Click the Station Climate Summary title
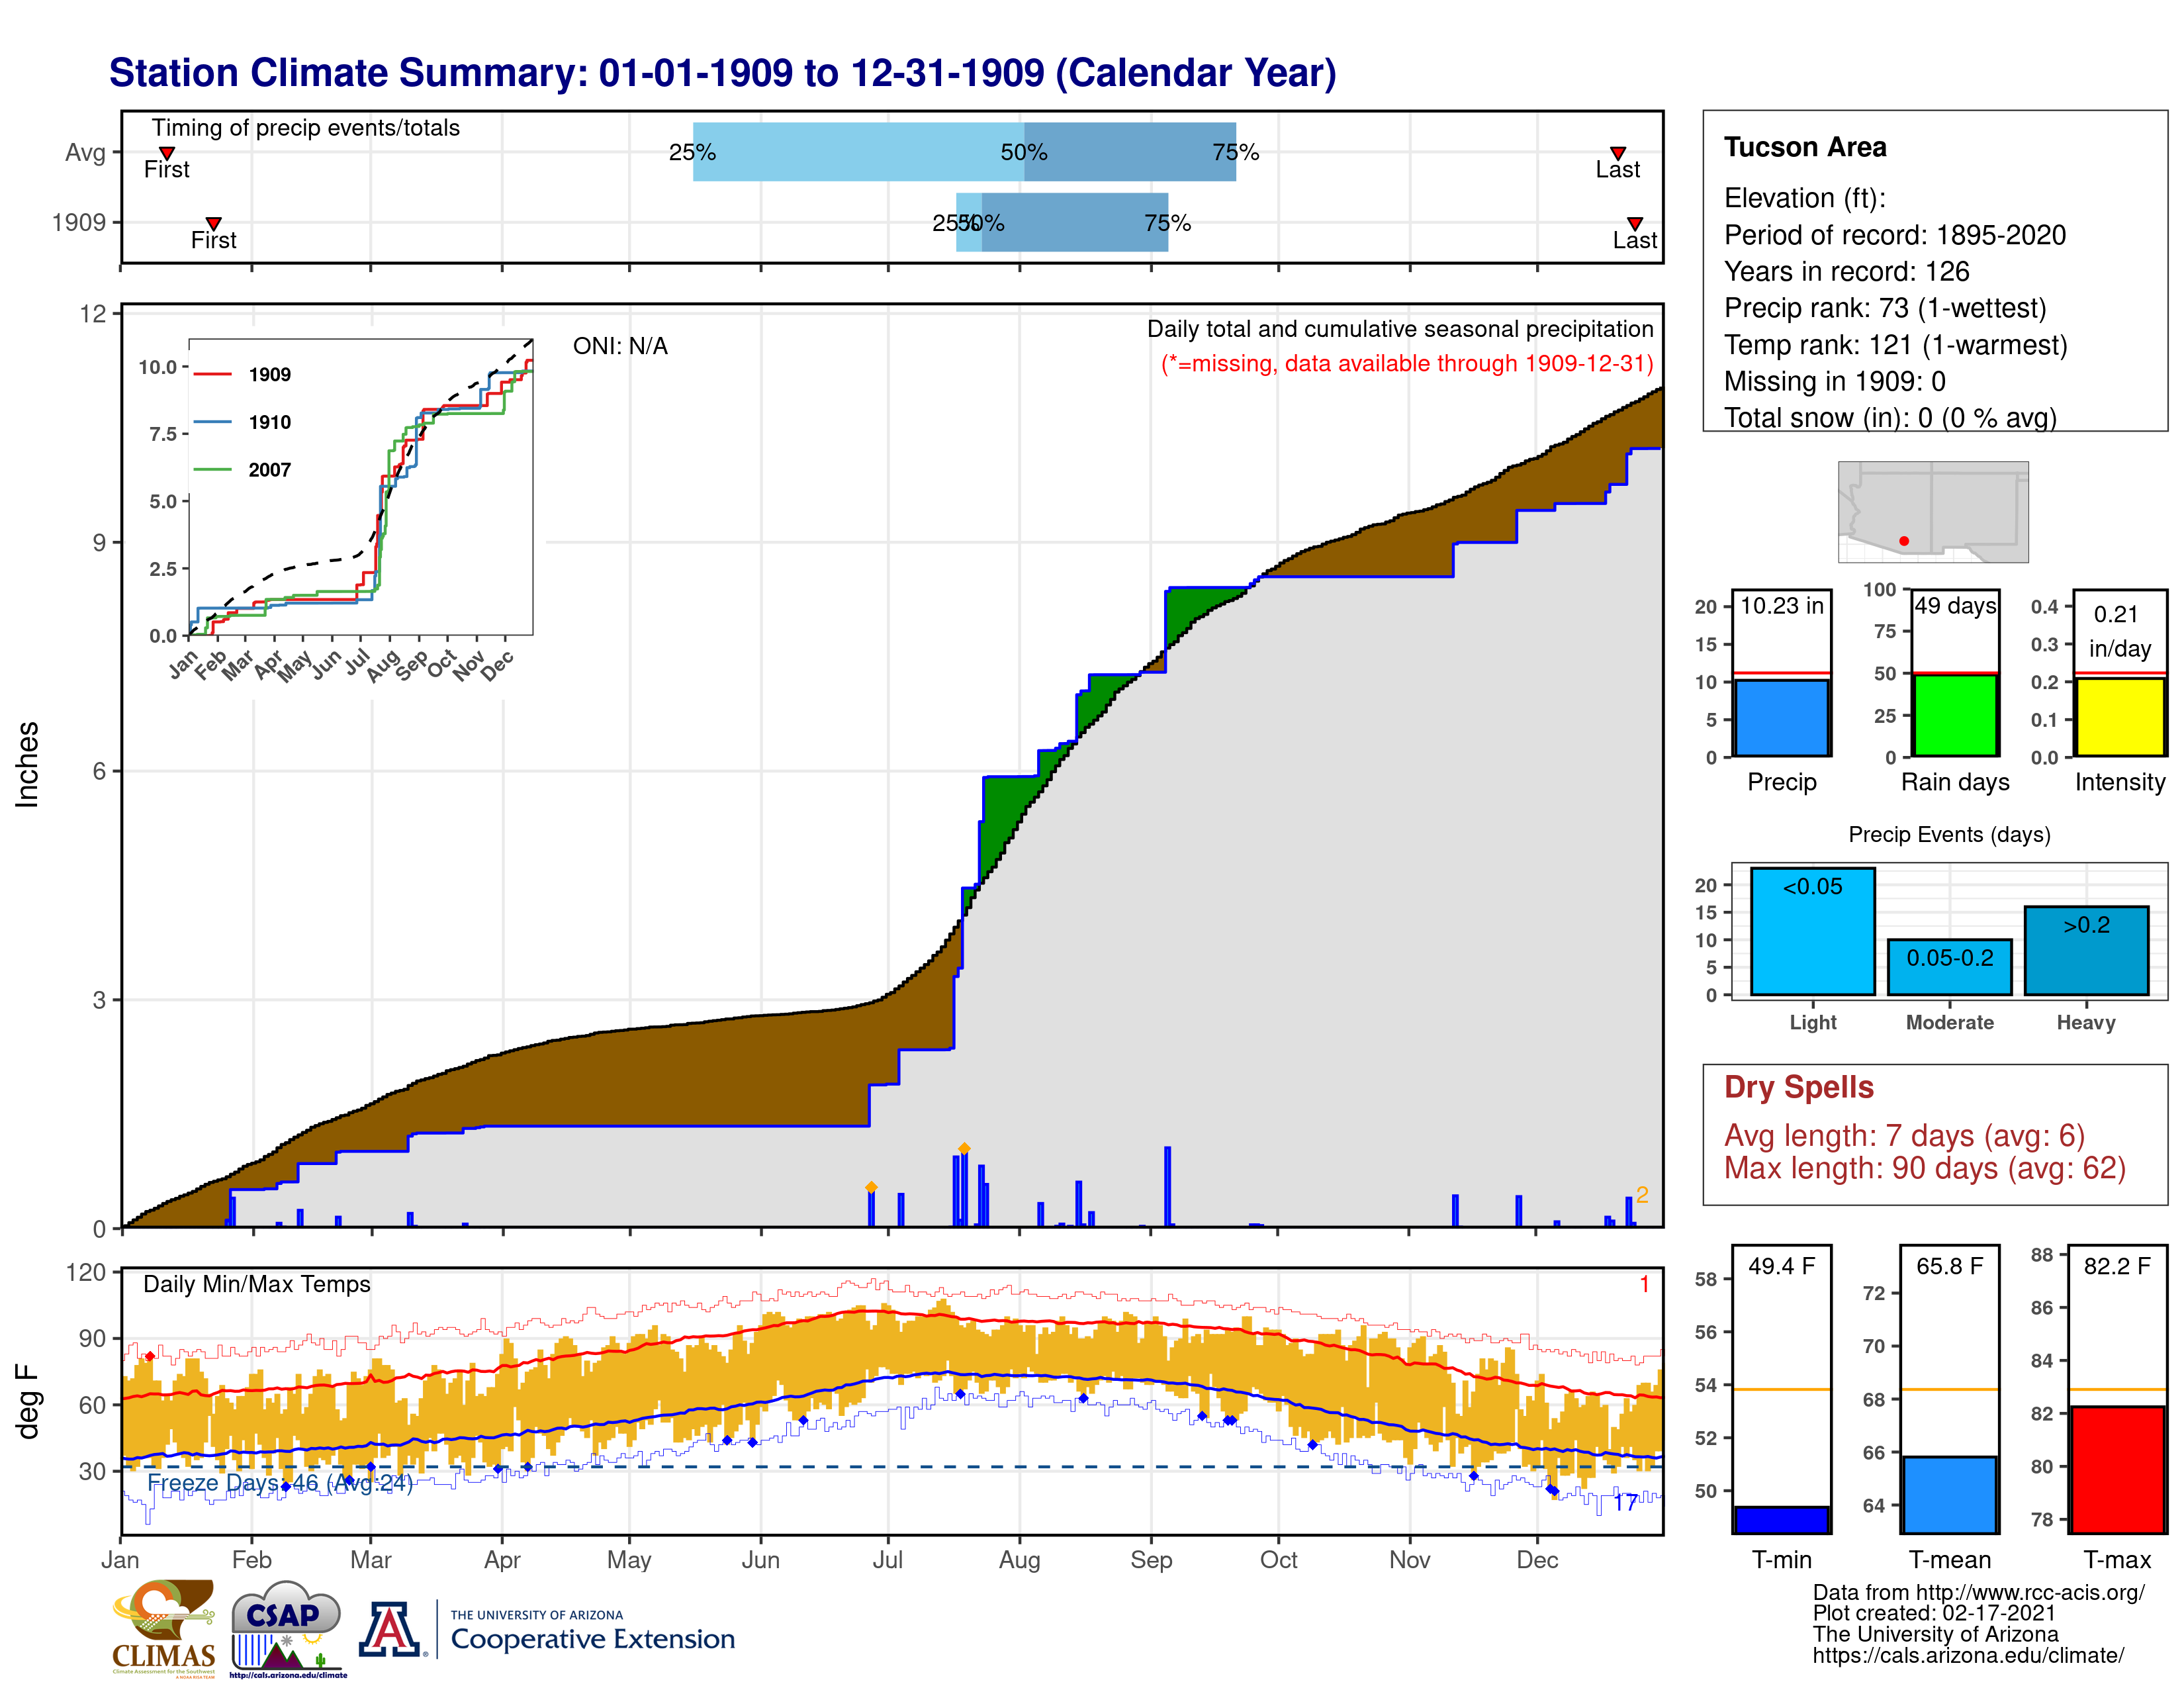The width and height of the screenshot is (2184, 1688). (x=722, y=73)
